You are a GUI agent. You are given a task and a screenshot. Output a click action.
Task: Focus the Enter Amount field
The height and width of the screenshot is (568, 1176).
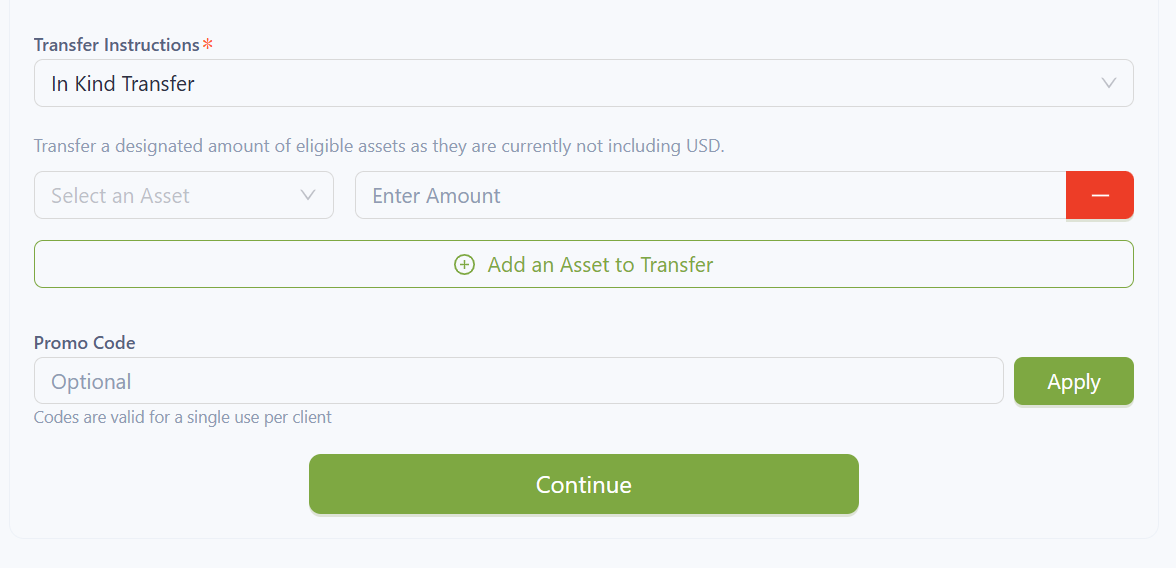point(710,195)
